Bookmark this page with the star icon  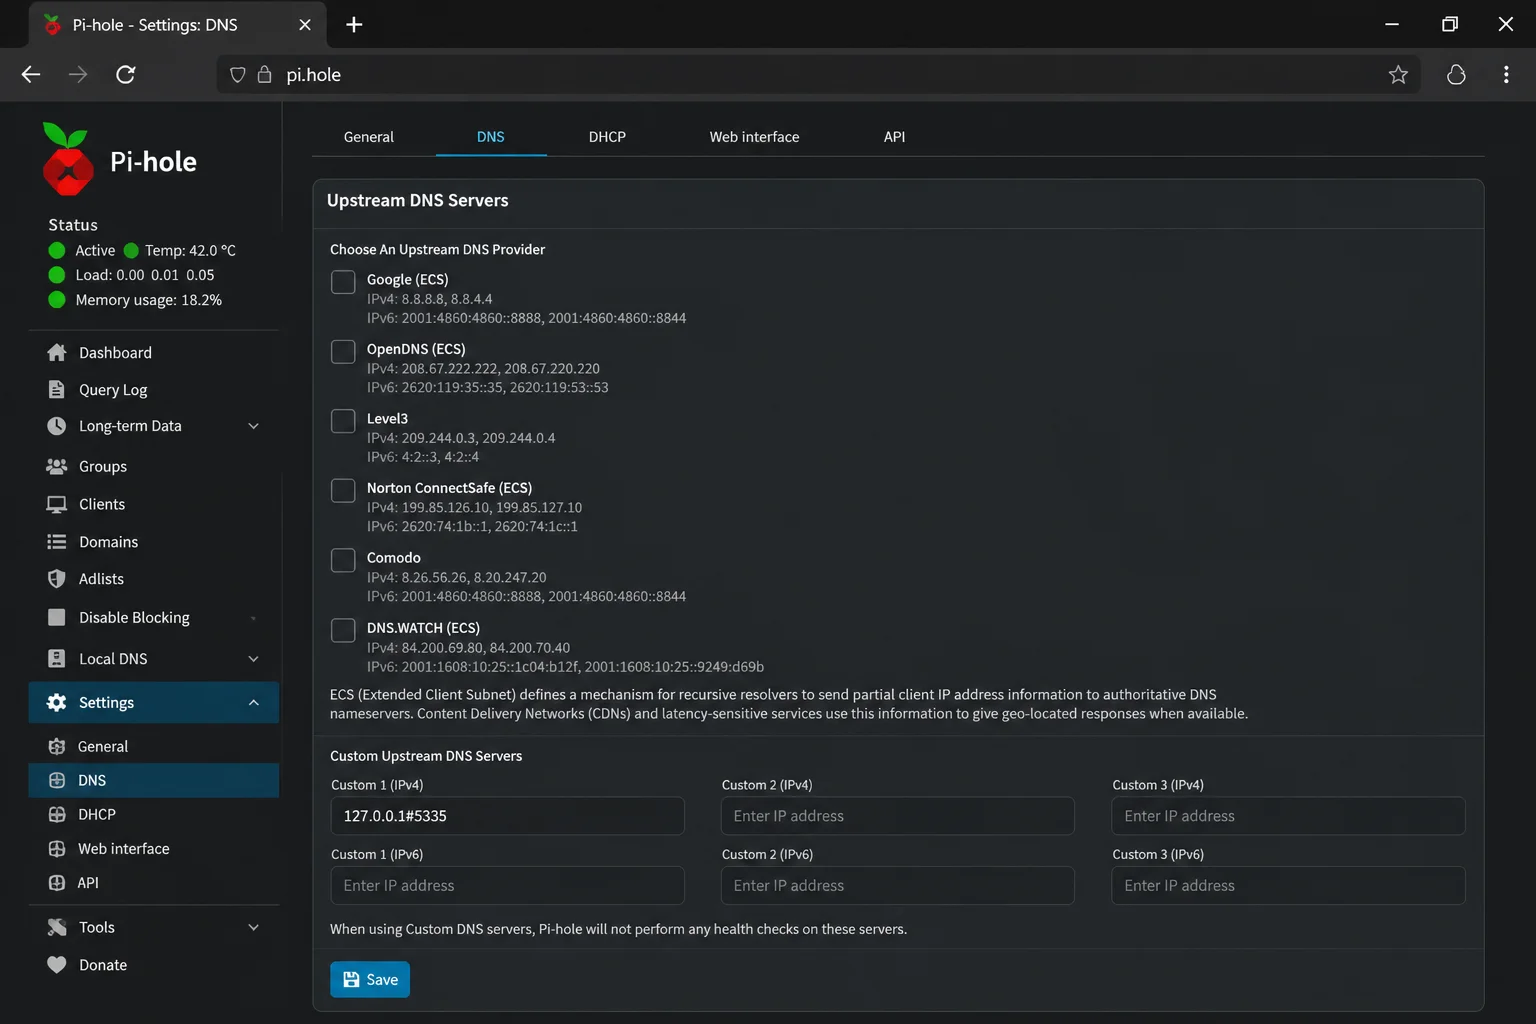click(1398, 74)
